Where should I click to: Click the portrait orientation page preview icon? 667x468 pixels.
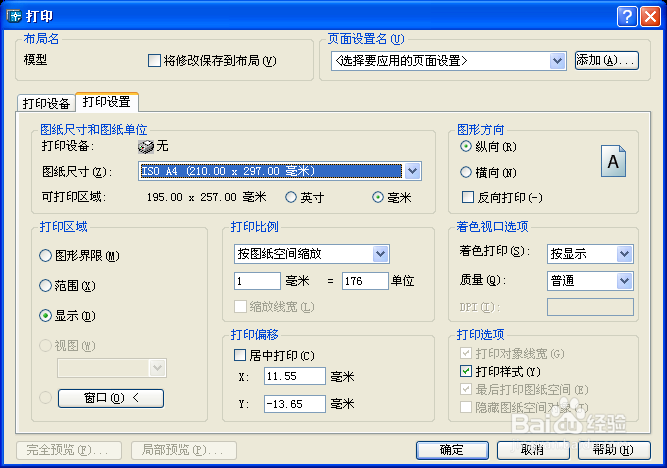613,161
